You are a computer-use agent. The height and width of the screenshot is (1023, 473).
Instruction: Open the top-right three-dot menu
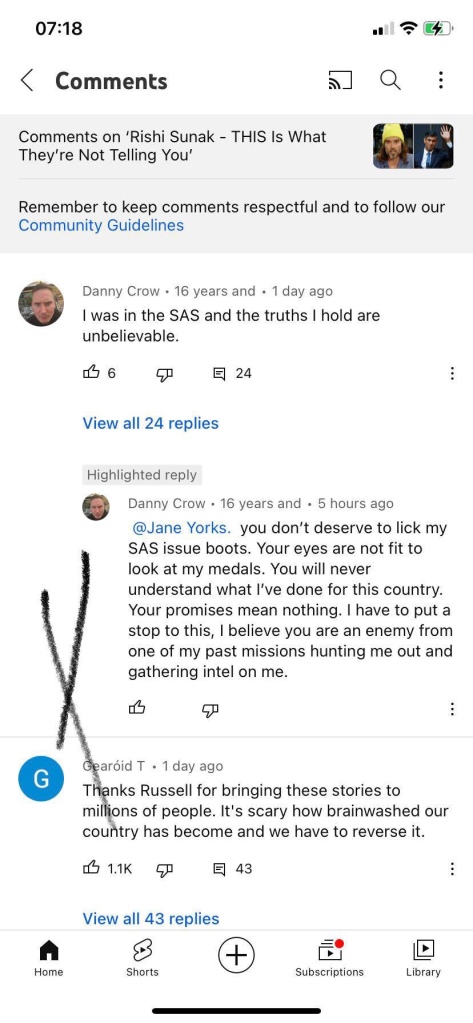coord(440,80)
